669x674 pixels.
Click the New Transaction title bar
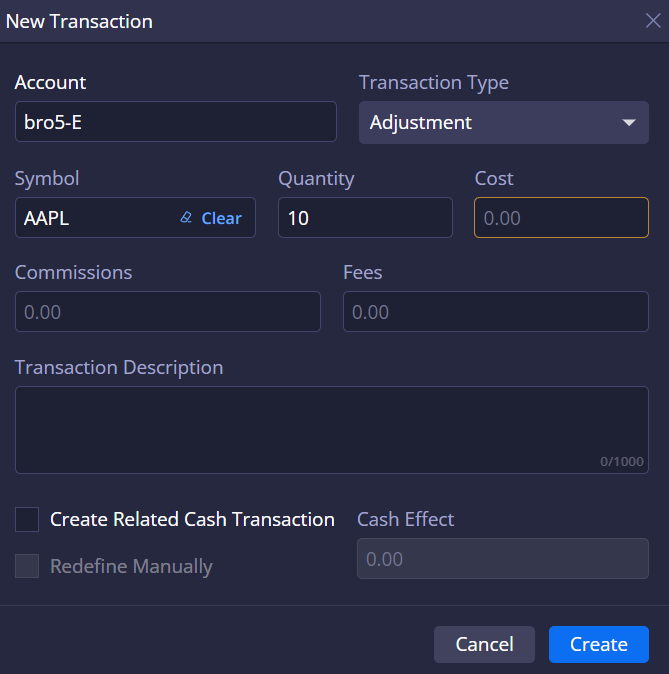(300, 21)
